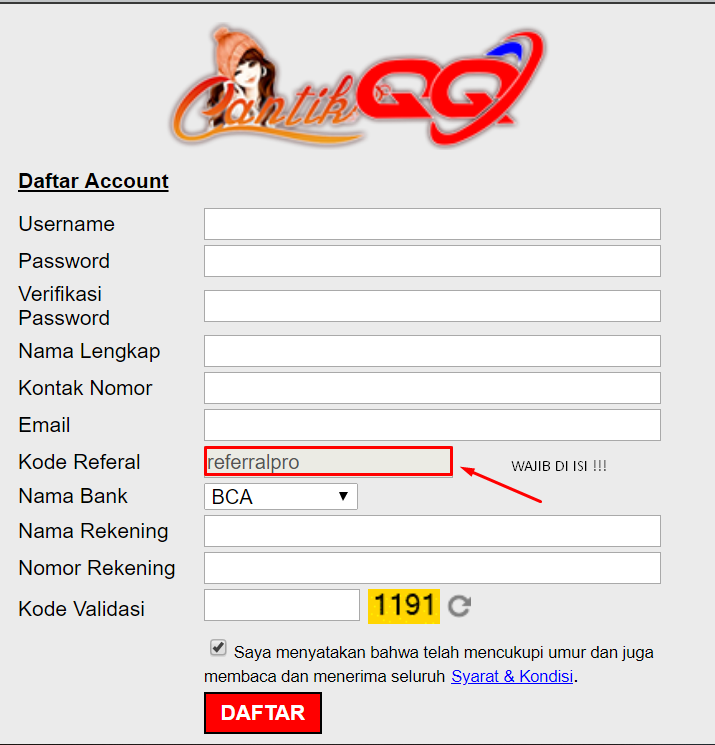Click the red arrow pointing to referral

(x=501, y=484)
